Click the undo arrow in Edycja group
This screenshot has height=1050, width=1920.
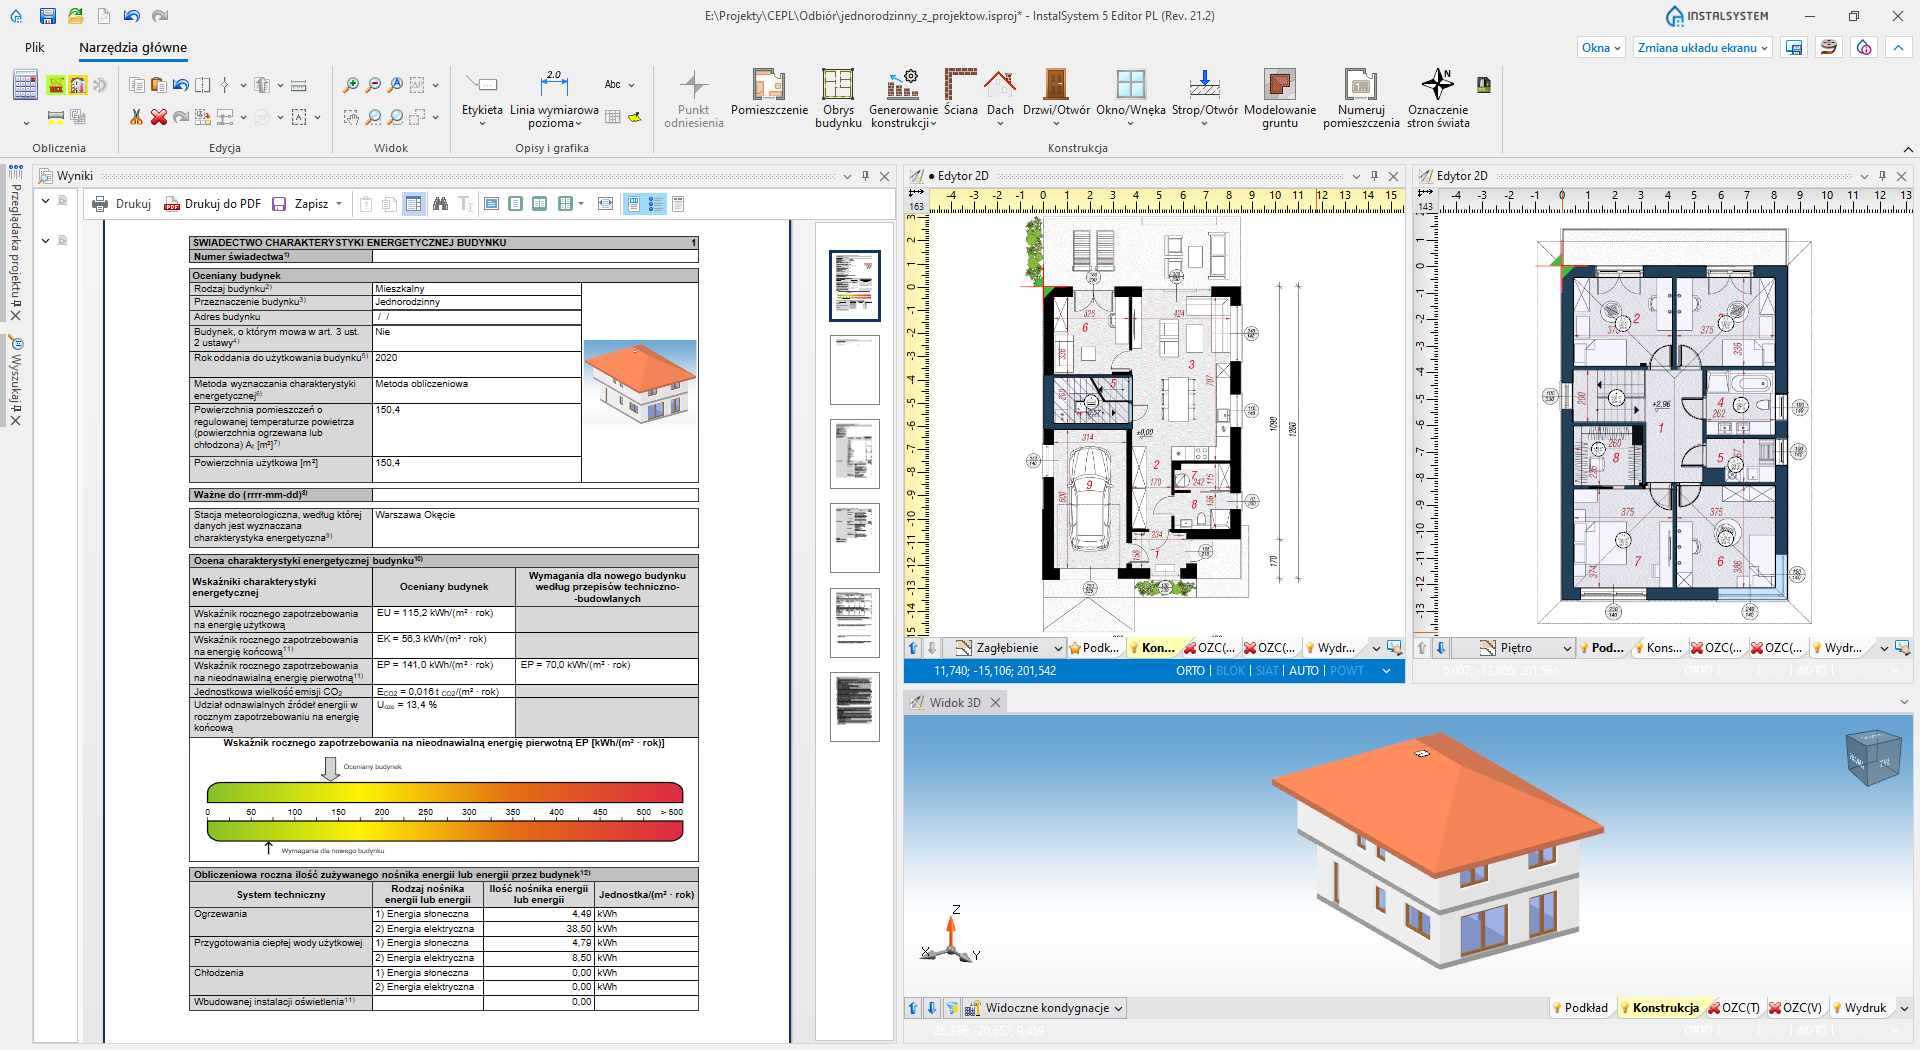(180, 85)
